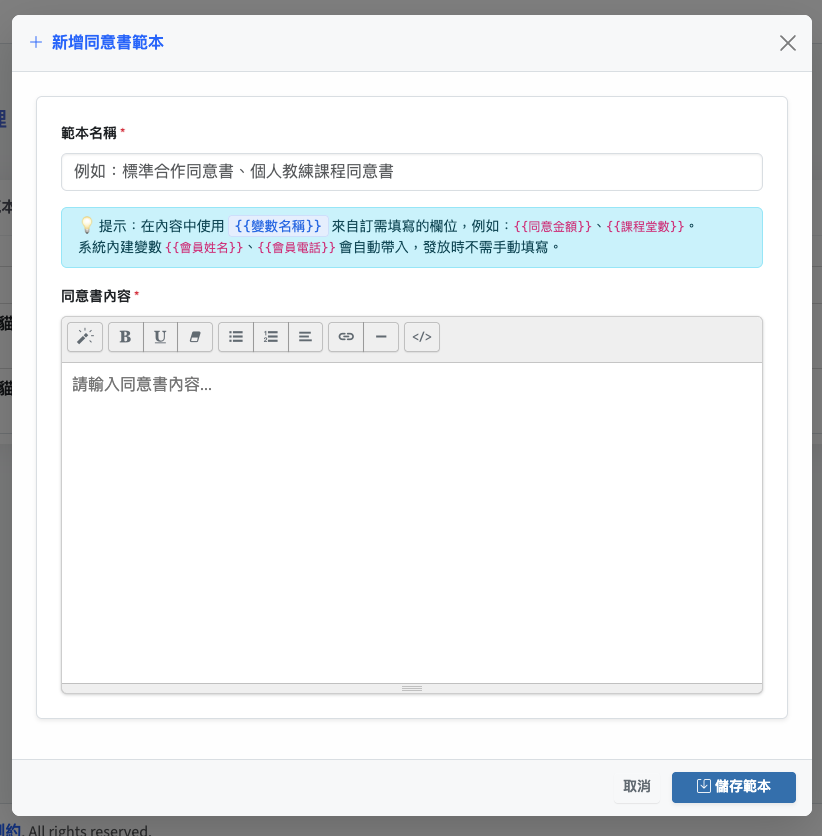Toggle underline formatting
The width and height of the screenshot is (822, 836).
[x=160, y=337]
